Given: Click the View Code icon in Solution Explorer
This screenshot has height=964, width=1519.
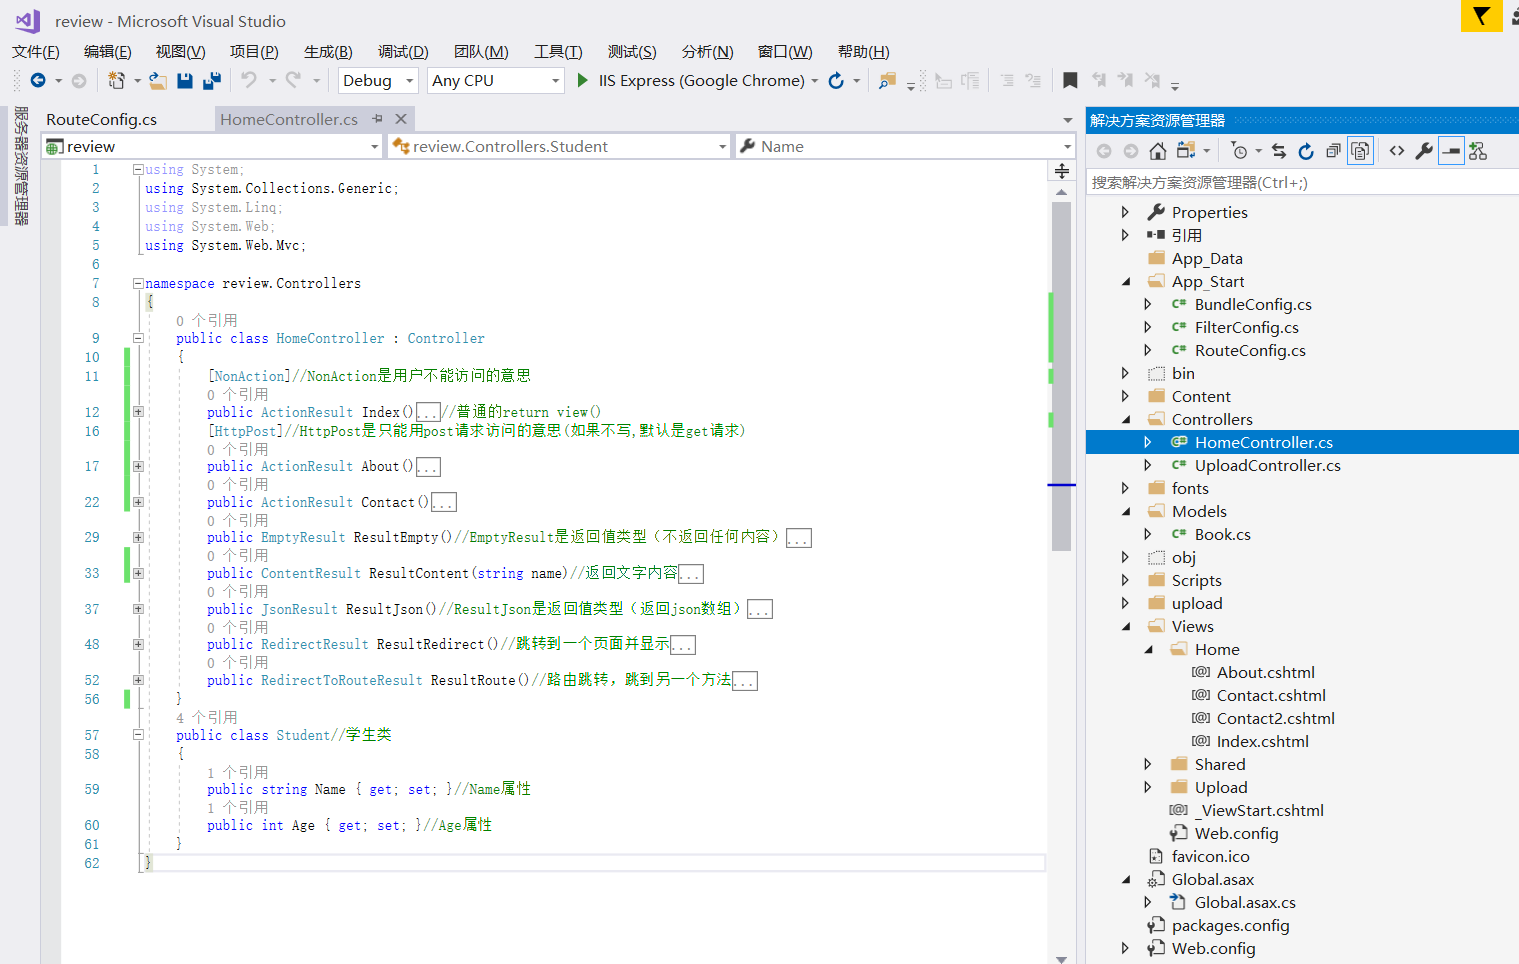Looking at the screenshot, I should [x=1397, y=151].
